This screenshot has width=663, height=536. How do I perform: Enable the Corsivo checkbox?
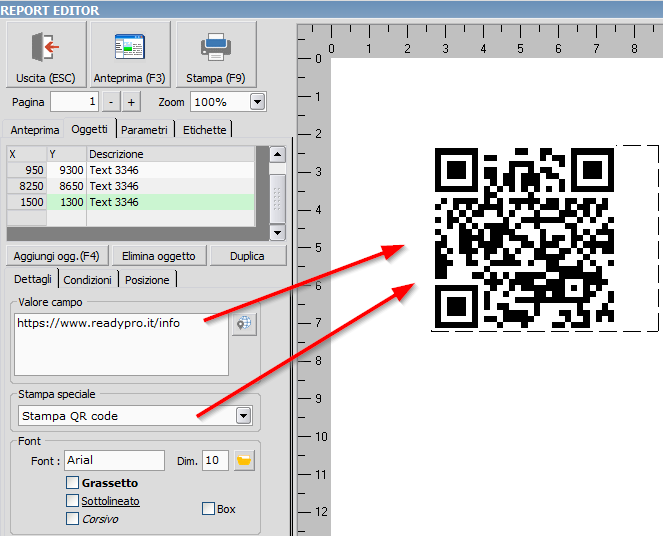73,519
